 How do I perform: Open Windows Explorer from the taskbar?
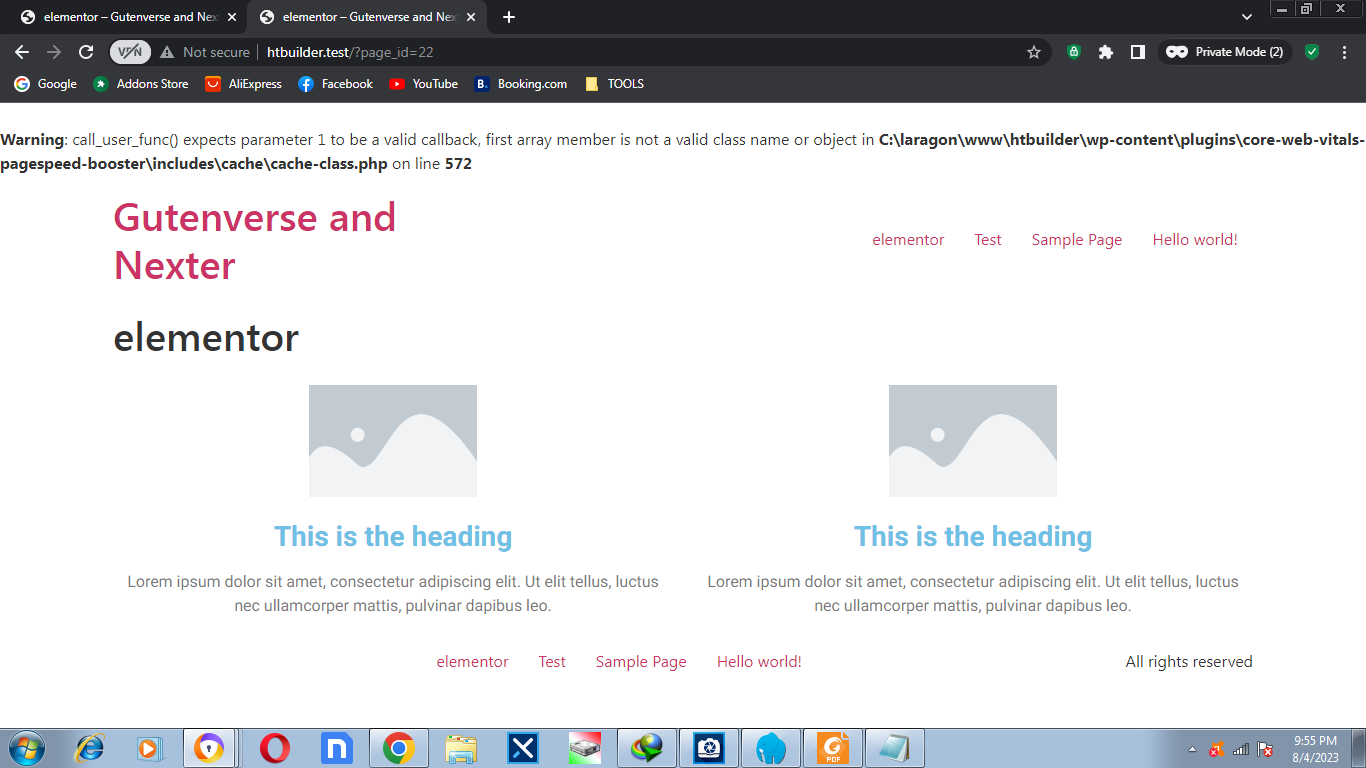click(461, 748)
